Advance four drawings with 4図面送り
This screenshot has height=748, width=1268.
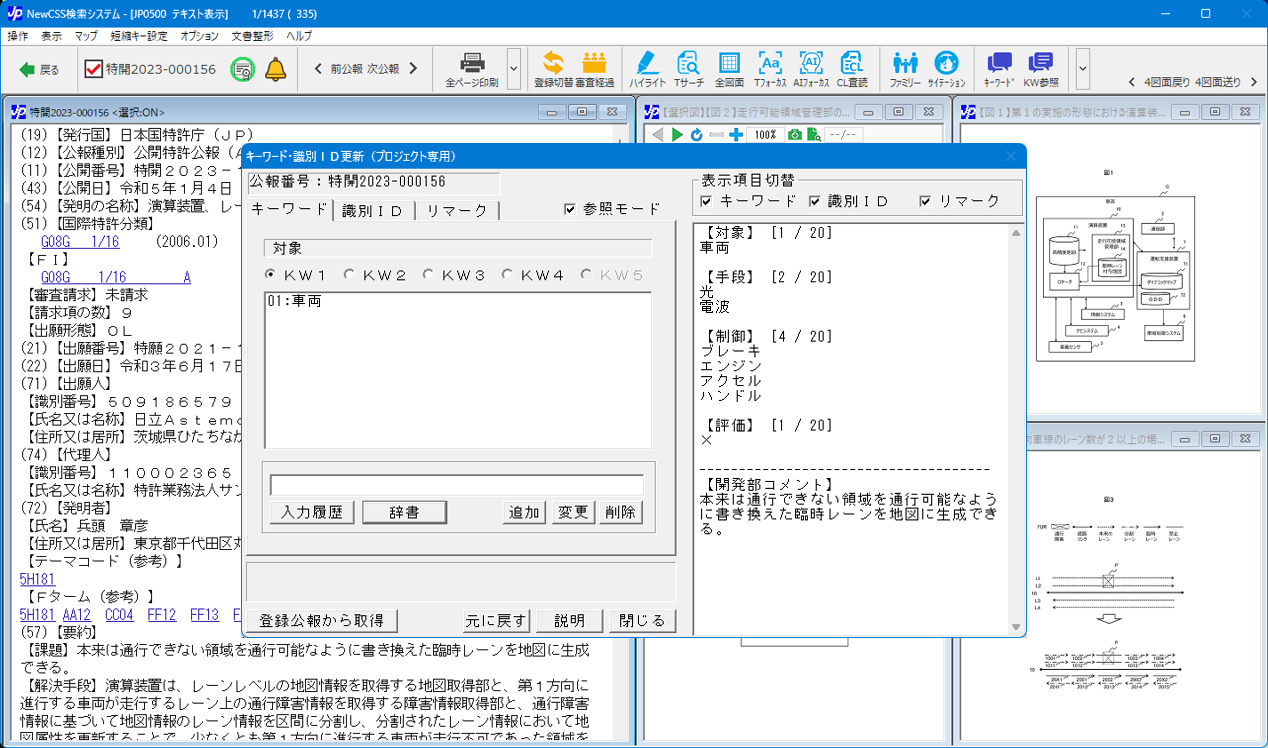pos(1226,82)
